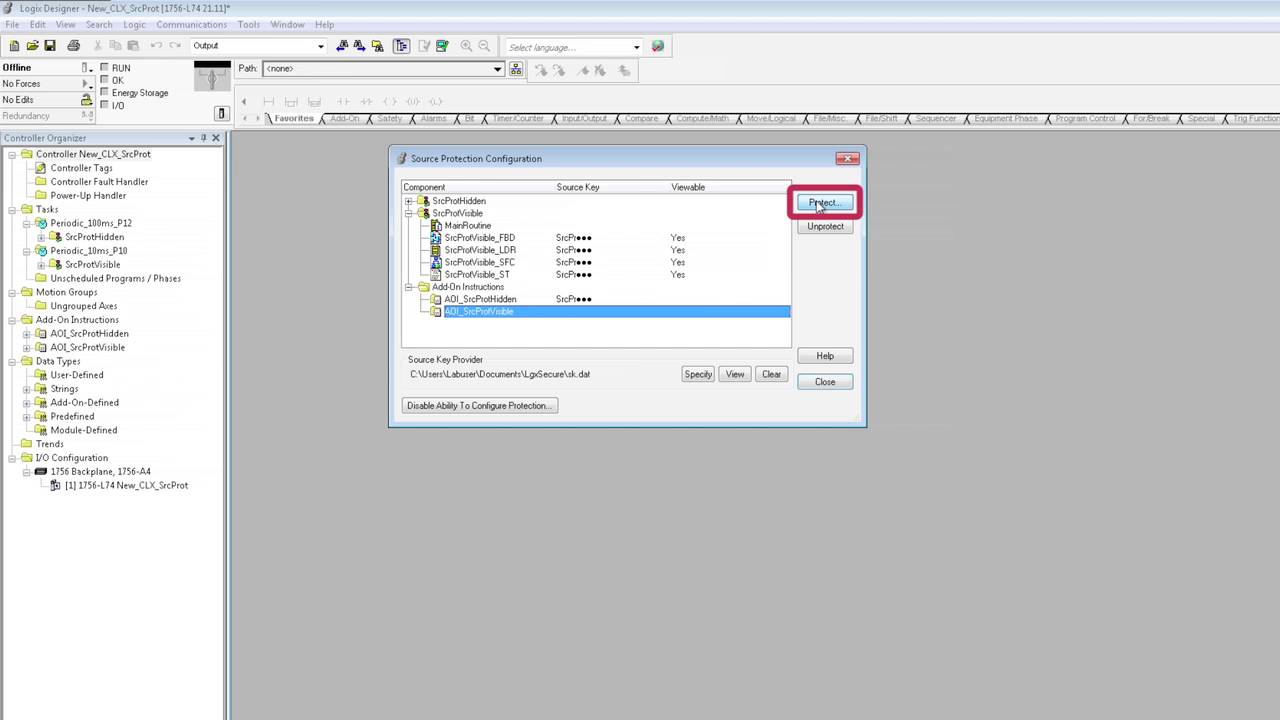Viewport: 1280px width, 720px height.
Task: Save the project with the floppy icon
Action: pyautogui.click(x=49, y=46)
